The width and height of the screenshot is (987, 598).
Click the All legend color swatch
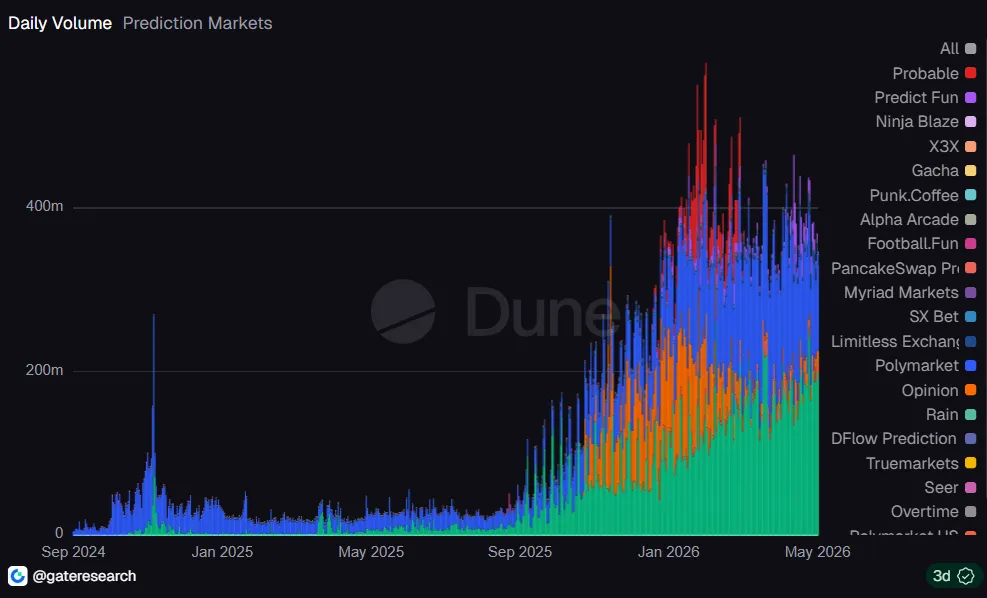click(x=970, y=48)
